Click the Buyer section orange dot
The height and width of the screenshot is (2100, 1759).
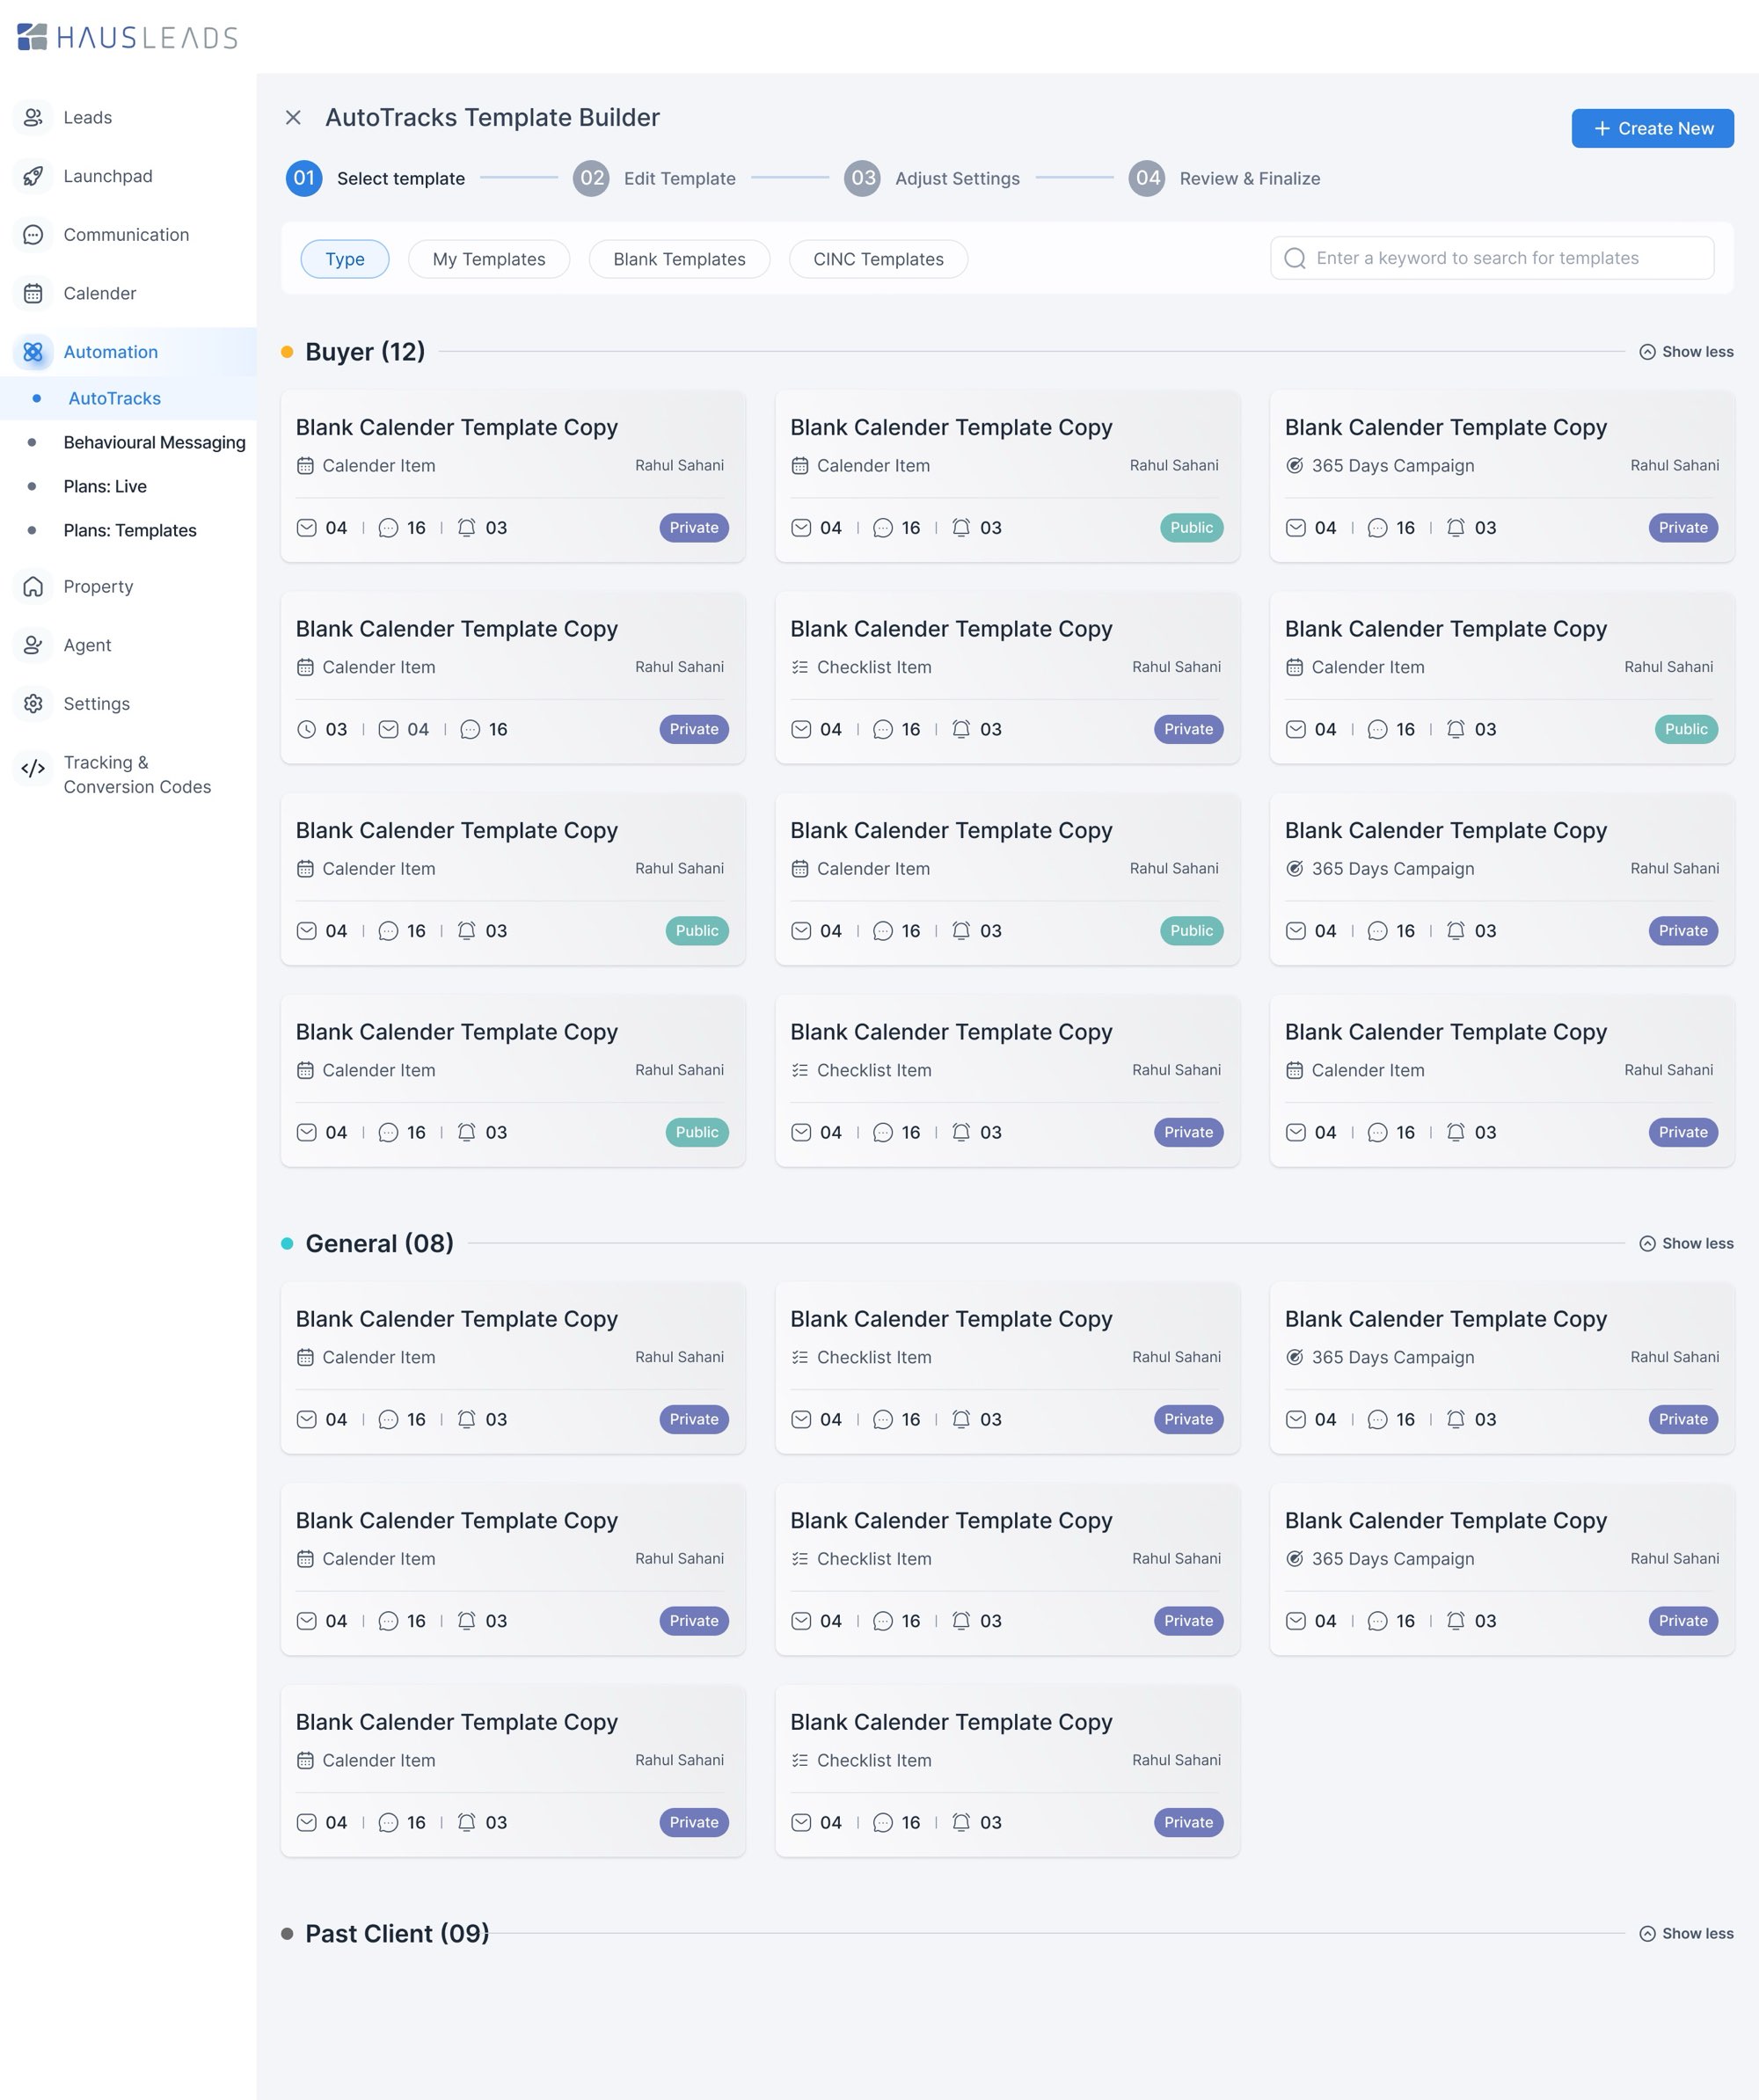pos(287,352)
